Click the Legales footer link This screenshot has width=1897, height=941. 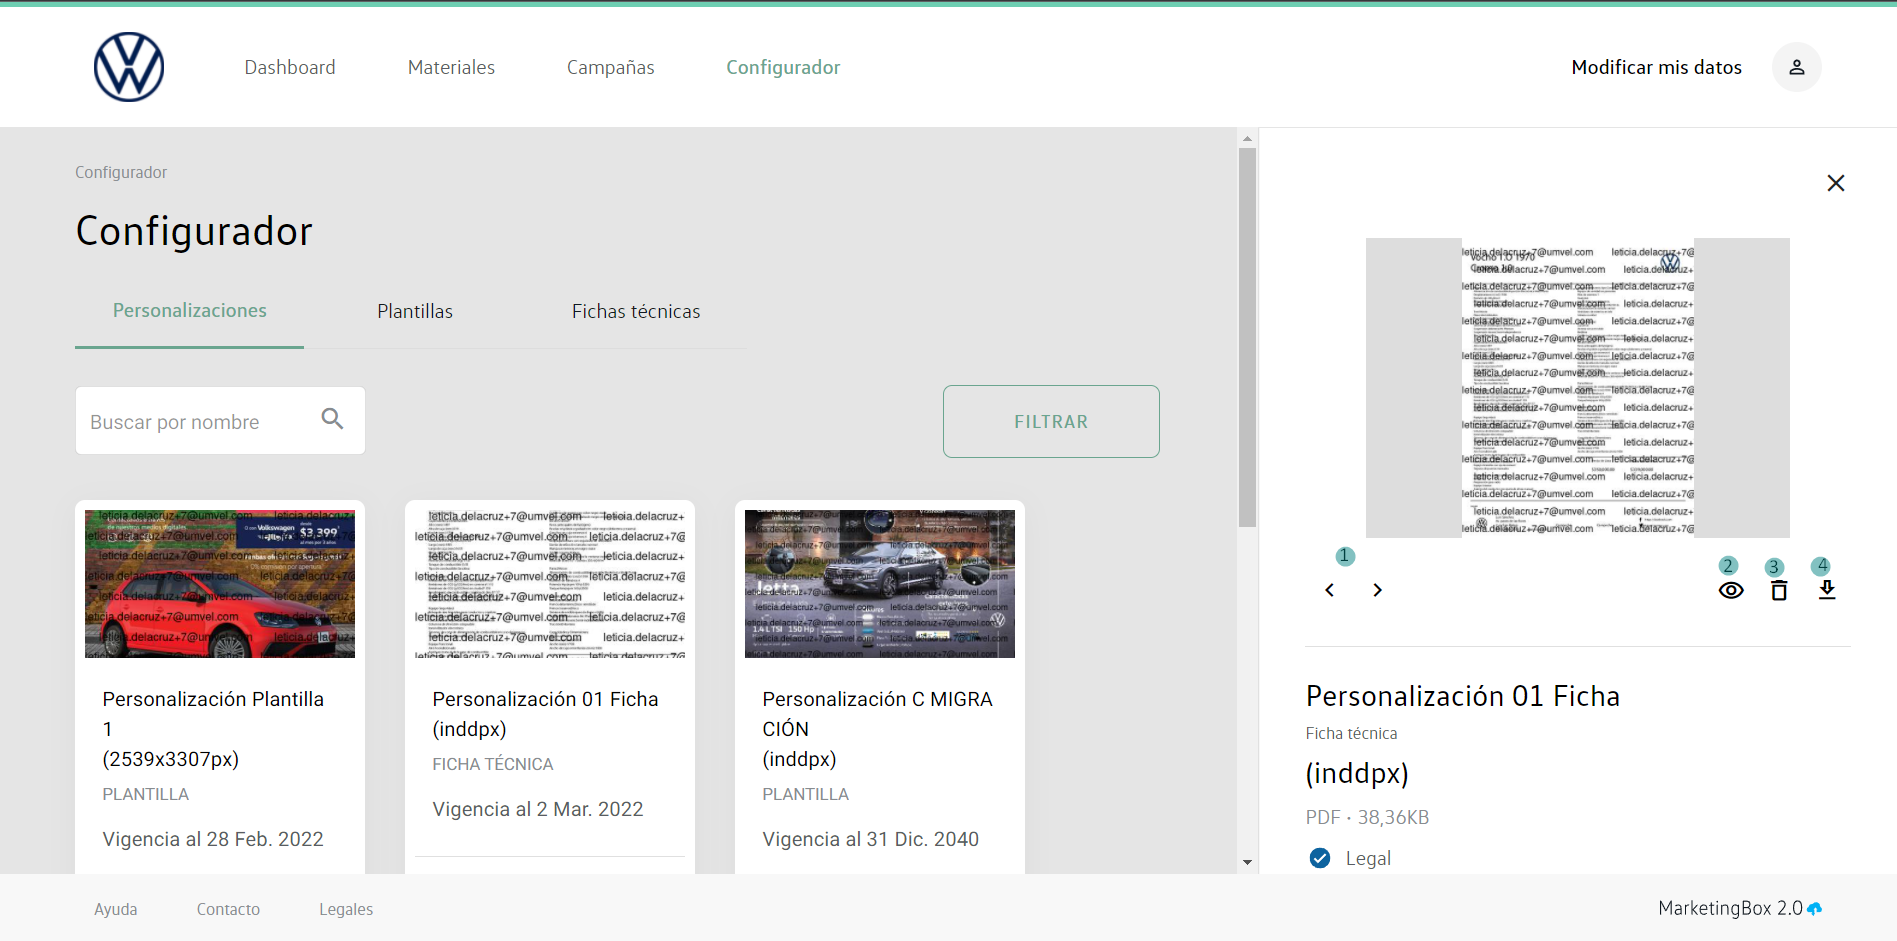(x=346, y=909)
